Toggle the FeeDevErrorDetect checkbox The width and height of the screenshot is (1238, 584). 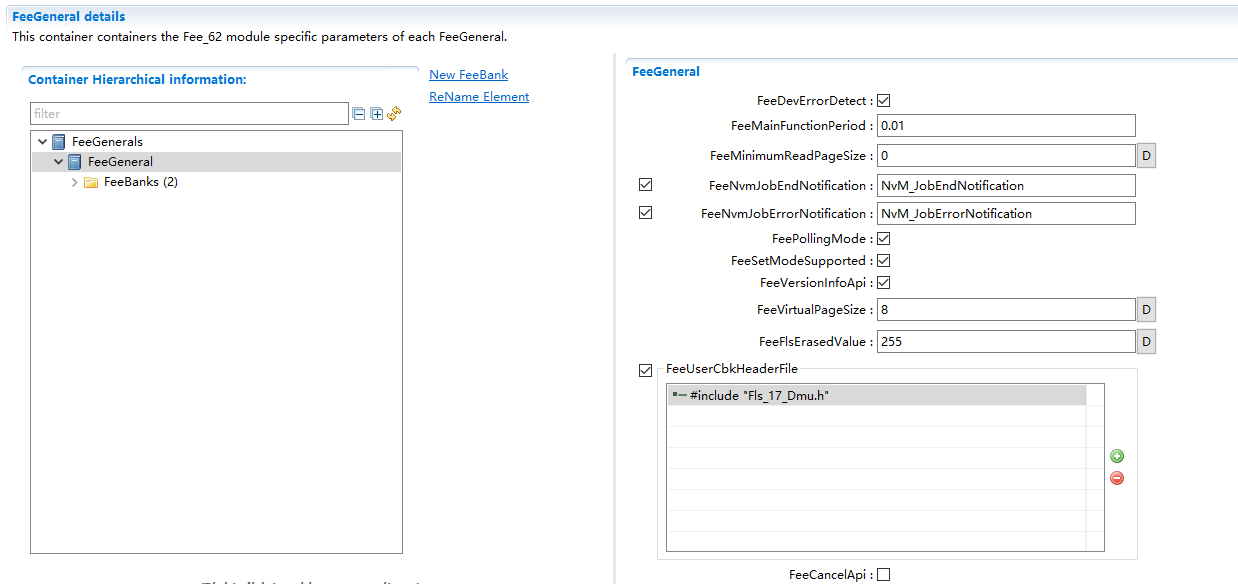point(883,101)
